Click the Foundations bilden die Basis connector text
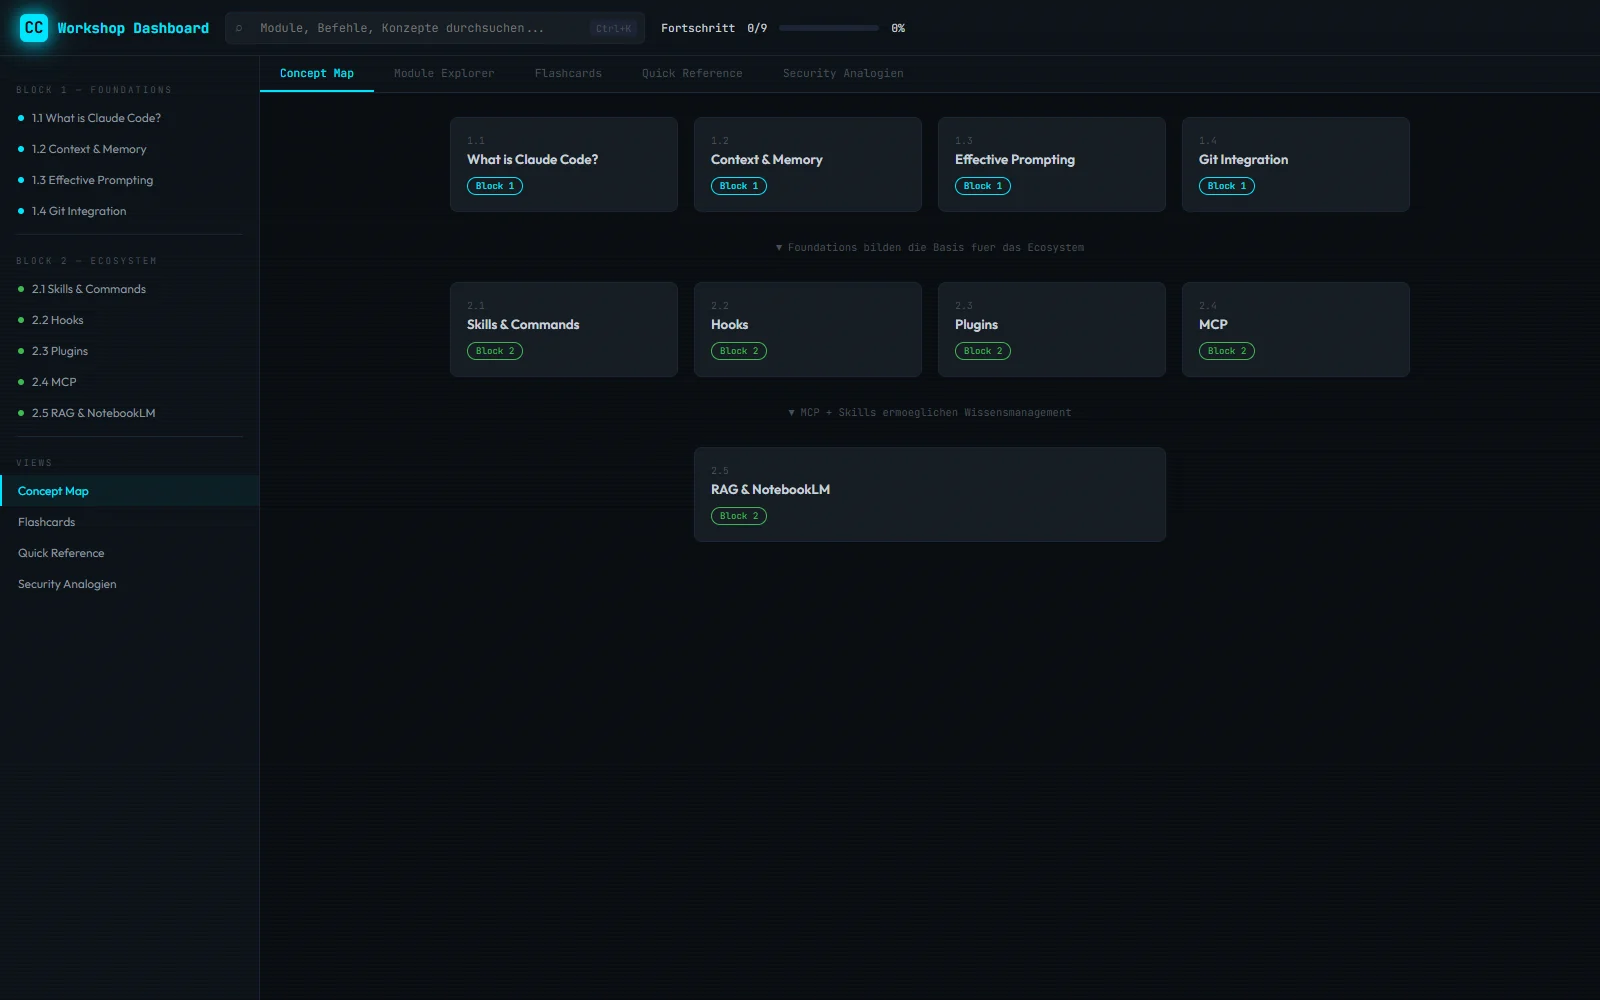1600x1000 pixels. point(930,247)
